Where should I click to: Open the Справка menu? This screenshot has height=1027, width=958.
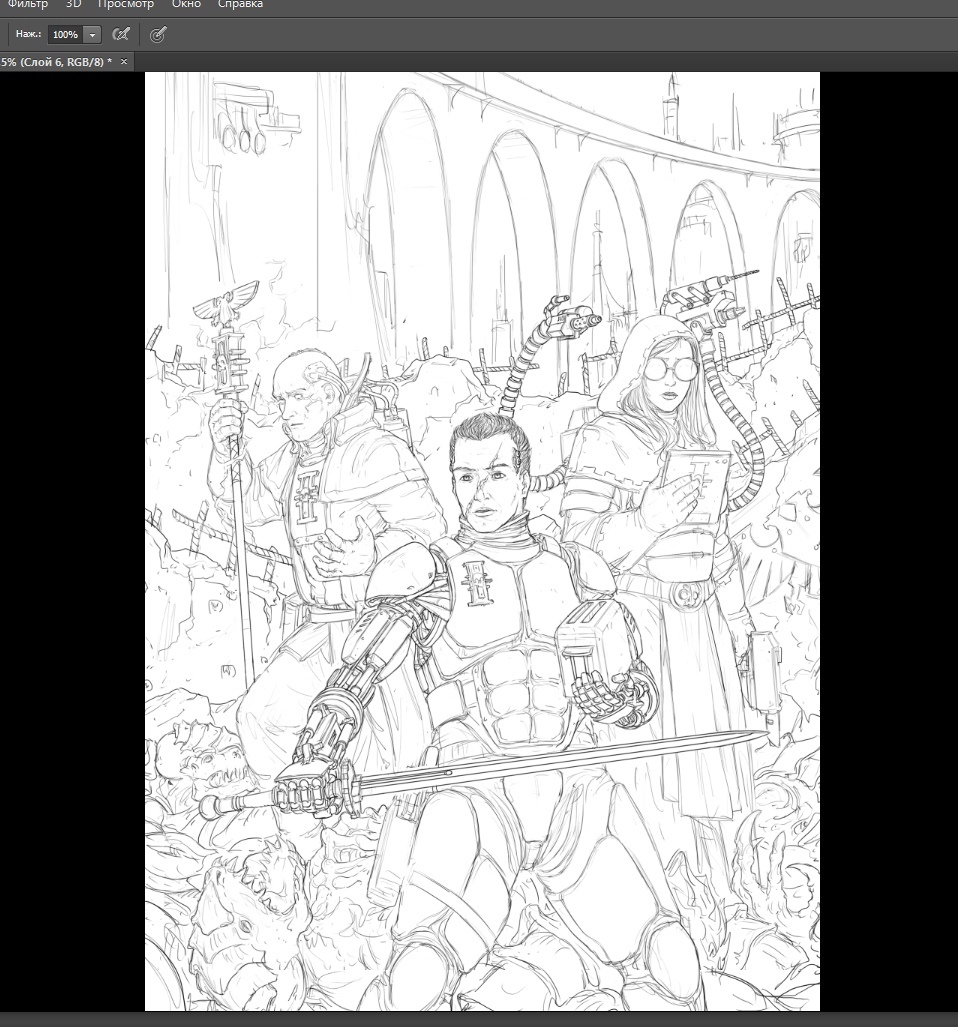(240, 4)
